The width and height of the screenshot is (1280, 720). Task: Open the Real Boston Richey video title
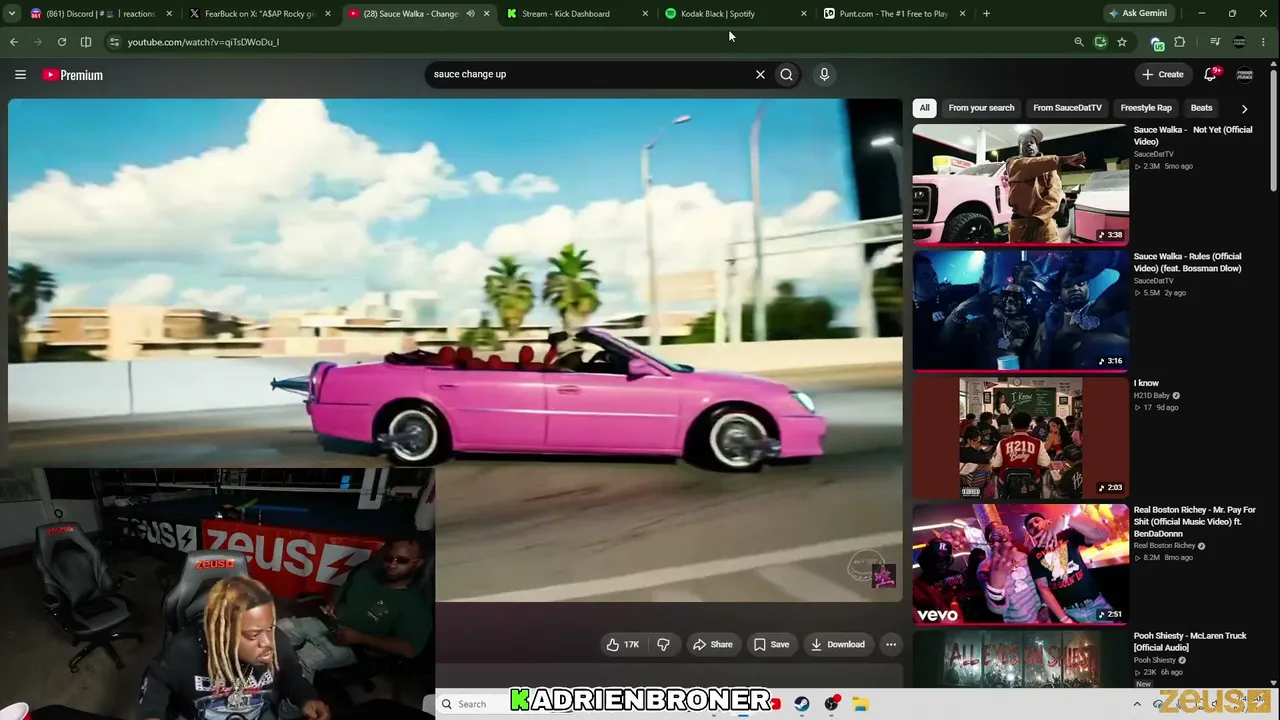point(1195,521)
